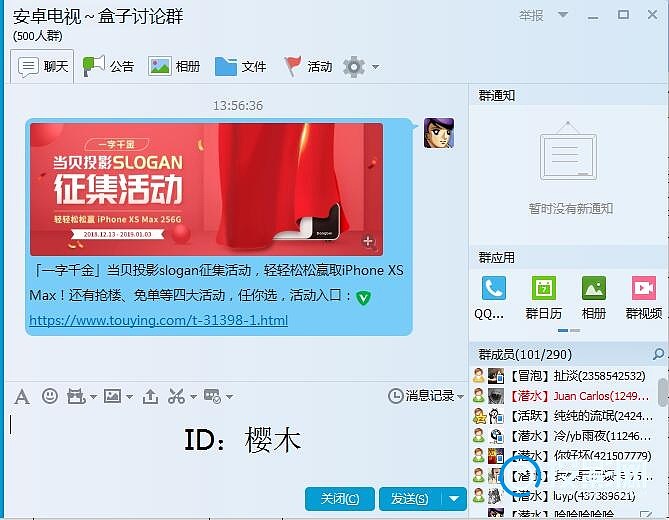Viewport: 669px width, 520px height.
Task: Click the magnify plus icon on banner
Action: click(x=368, y=241)
